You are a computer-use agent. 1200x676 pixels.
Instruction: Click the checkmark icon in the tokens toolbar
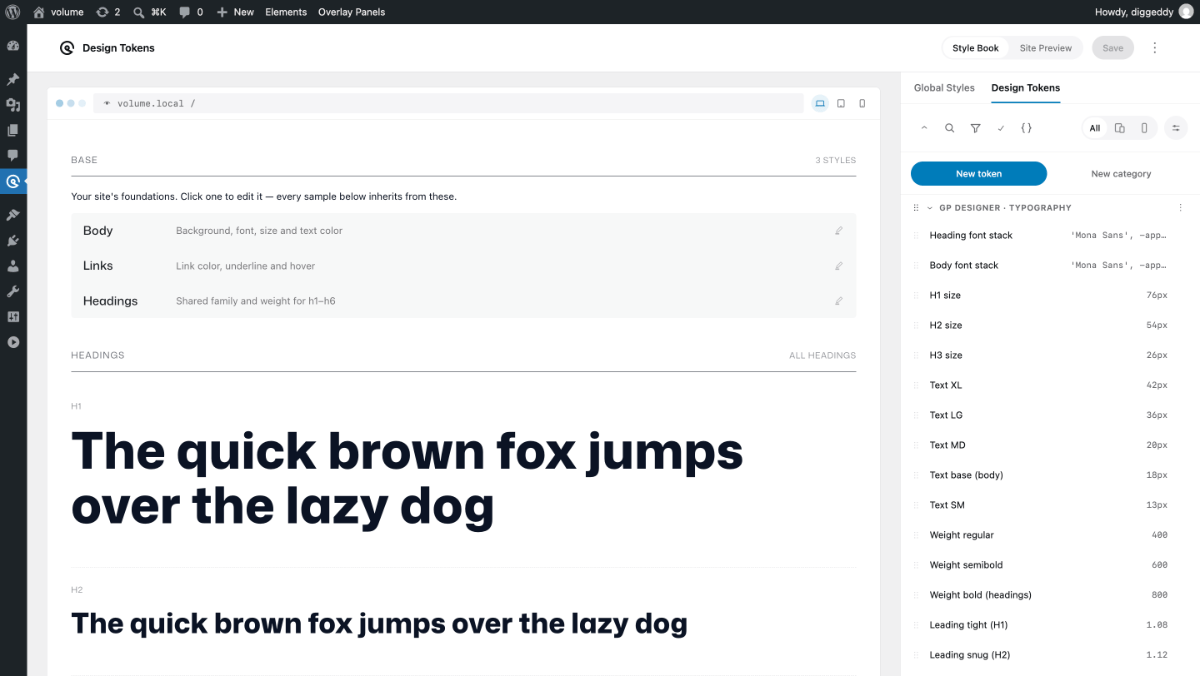pos(1001,128)
